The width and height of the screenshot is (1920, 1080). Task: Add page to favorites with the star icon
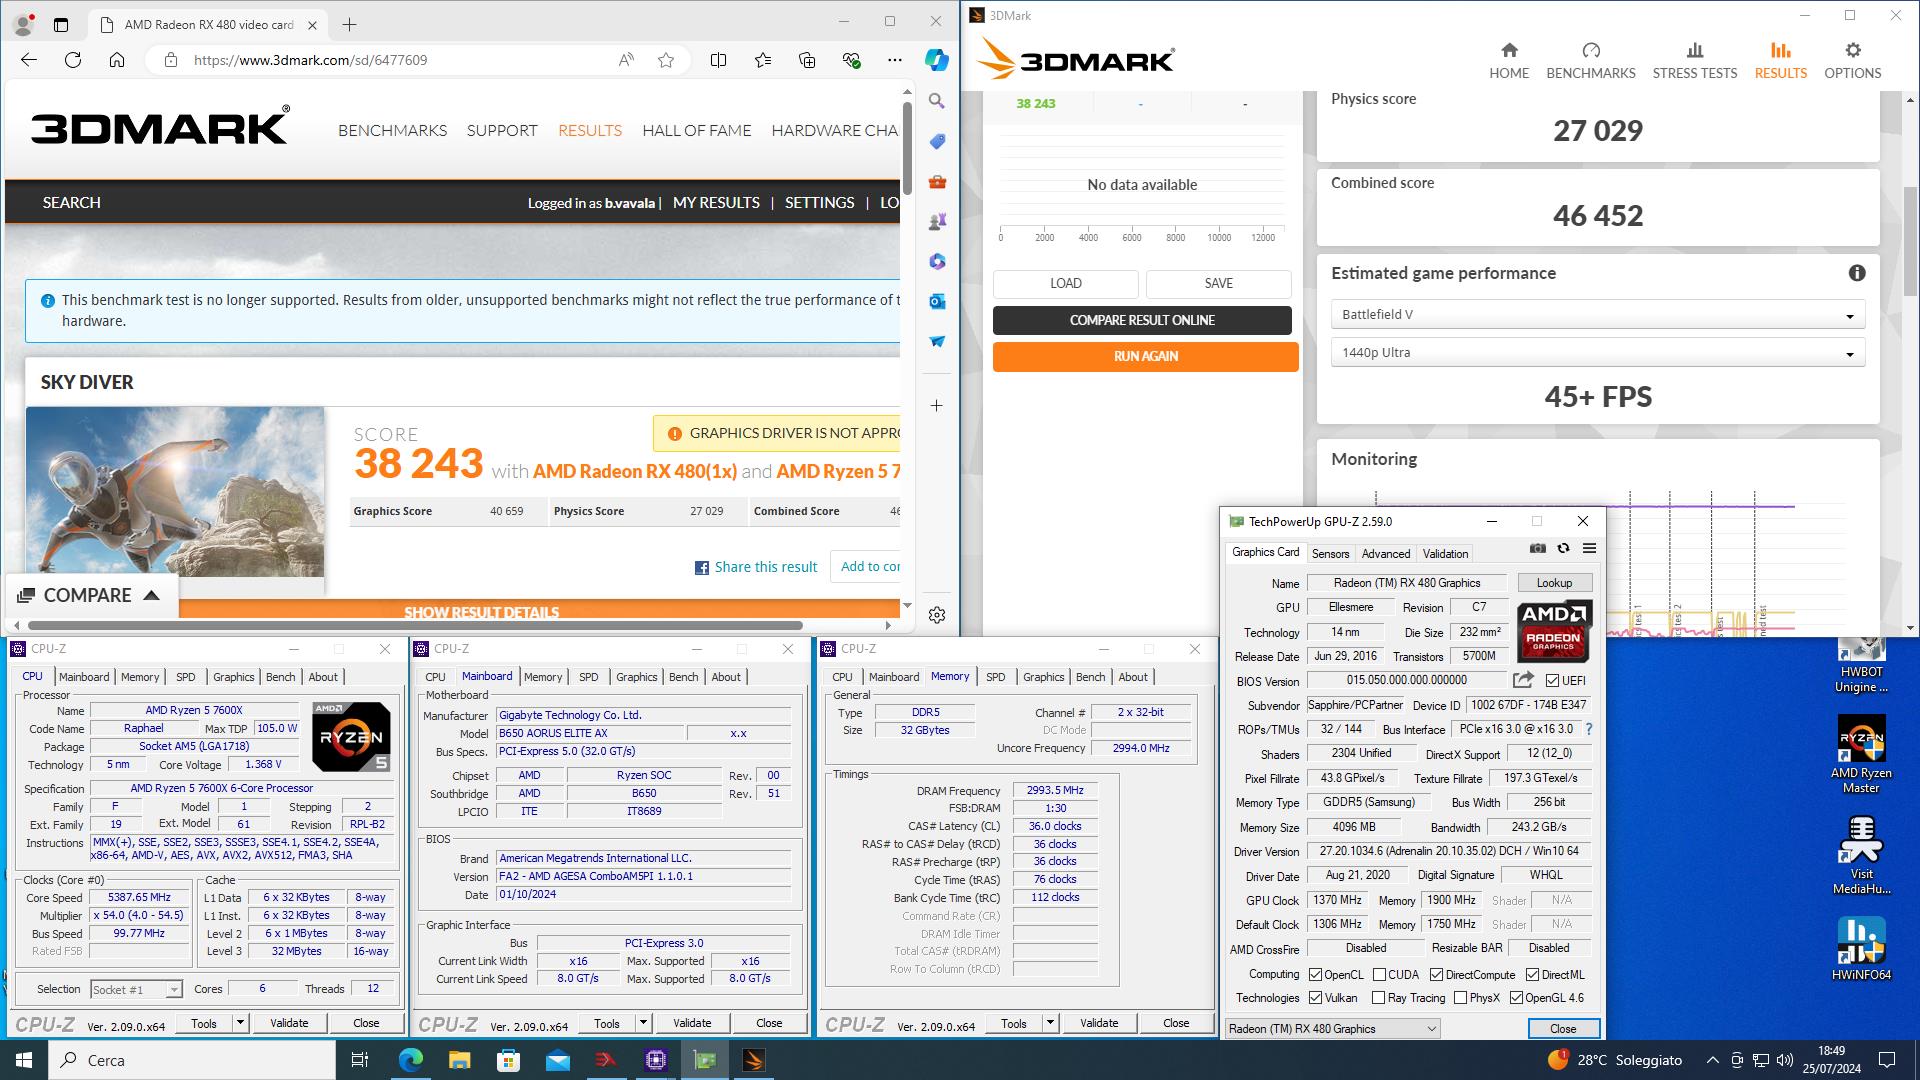pos(666,60)
